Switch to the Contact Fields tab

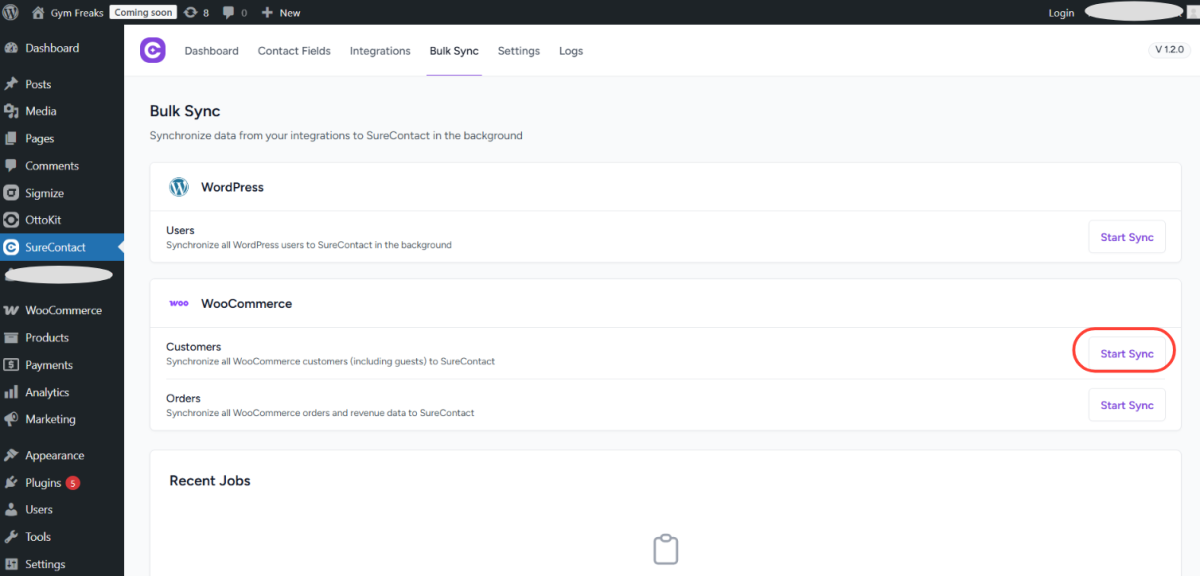(294, 51)
